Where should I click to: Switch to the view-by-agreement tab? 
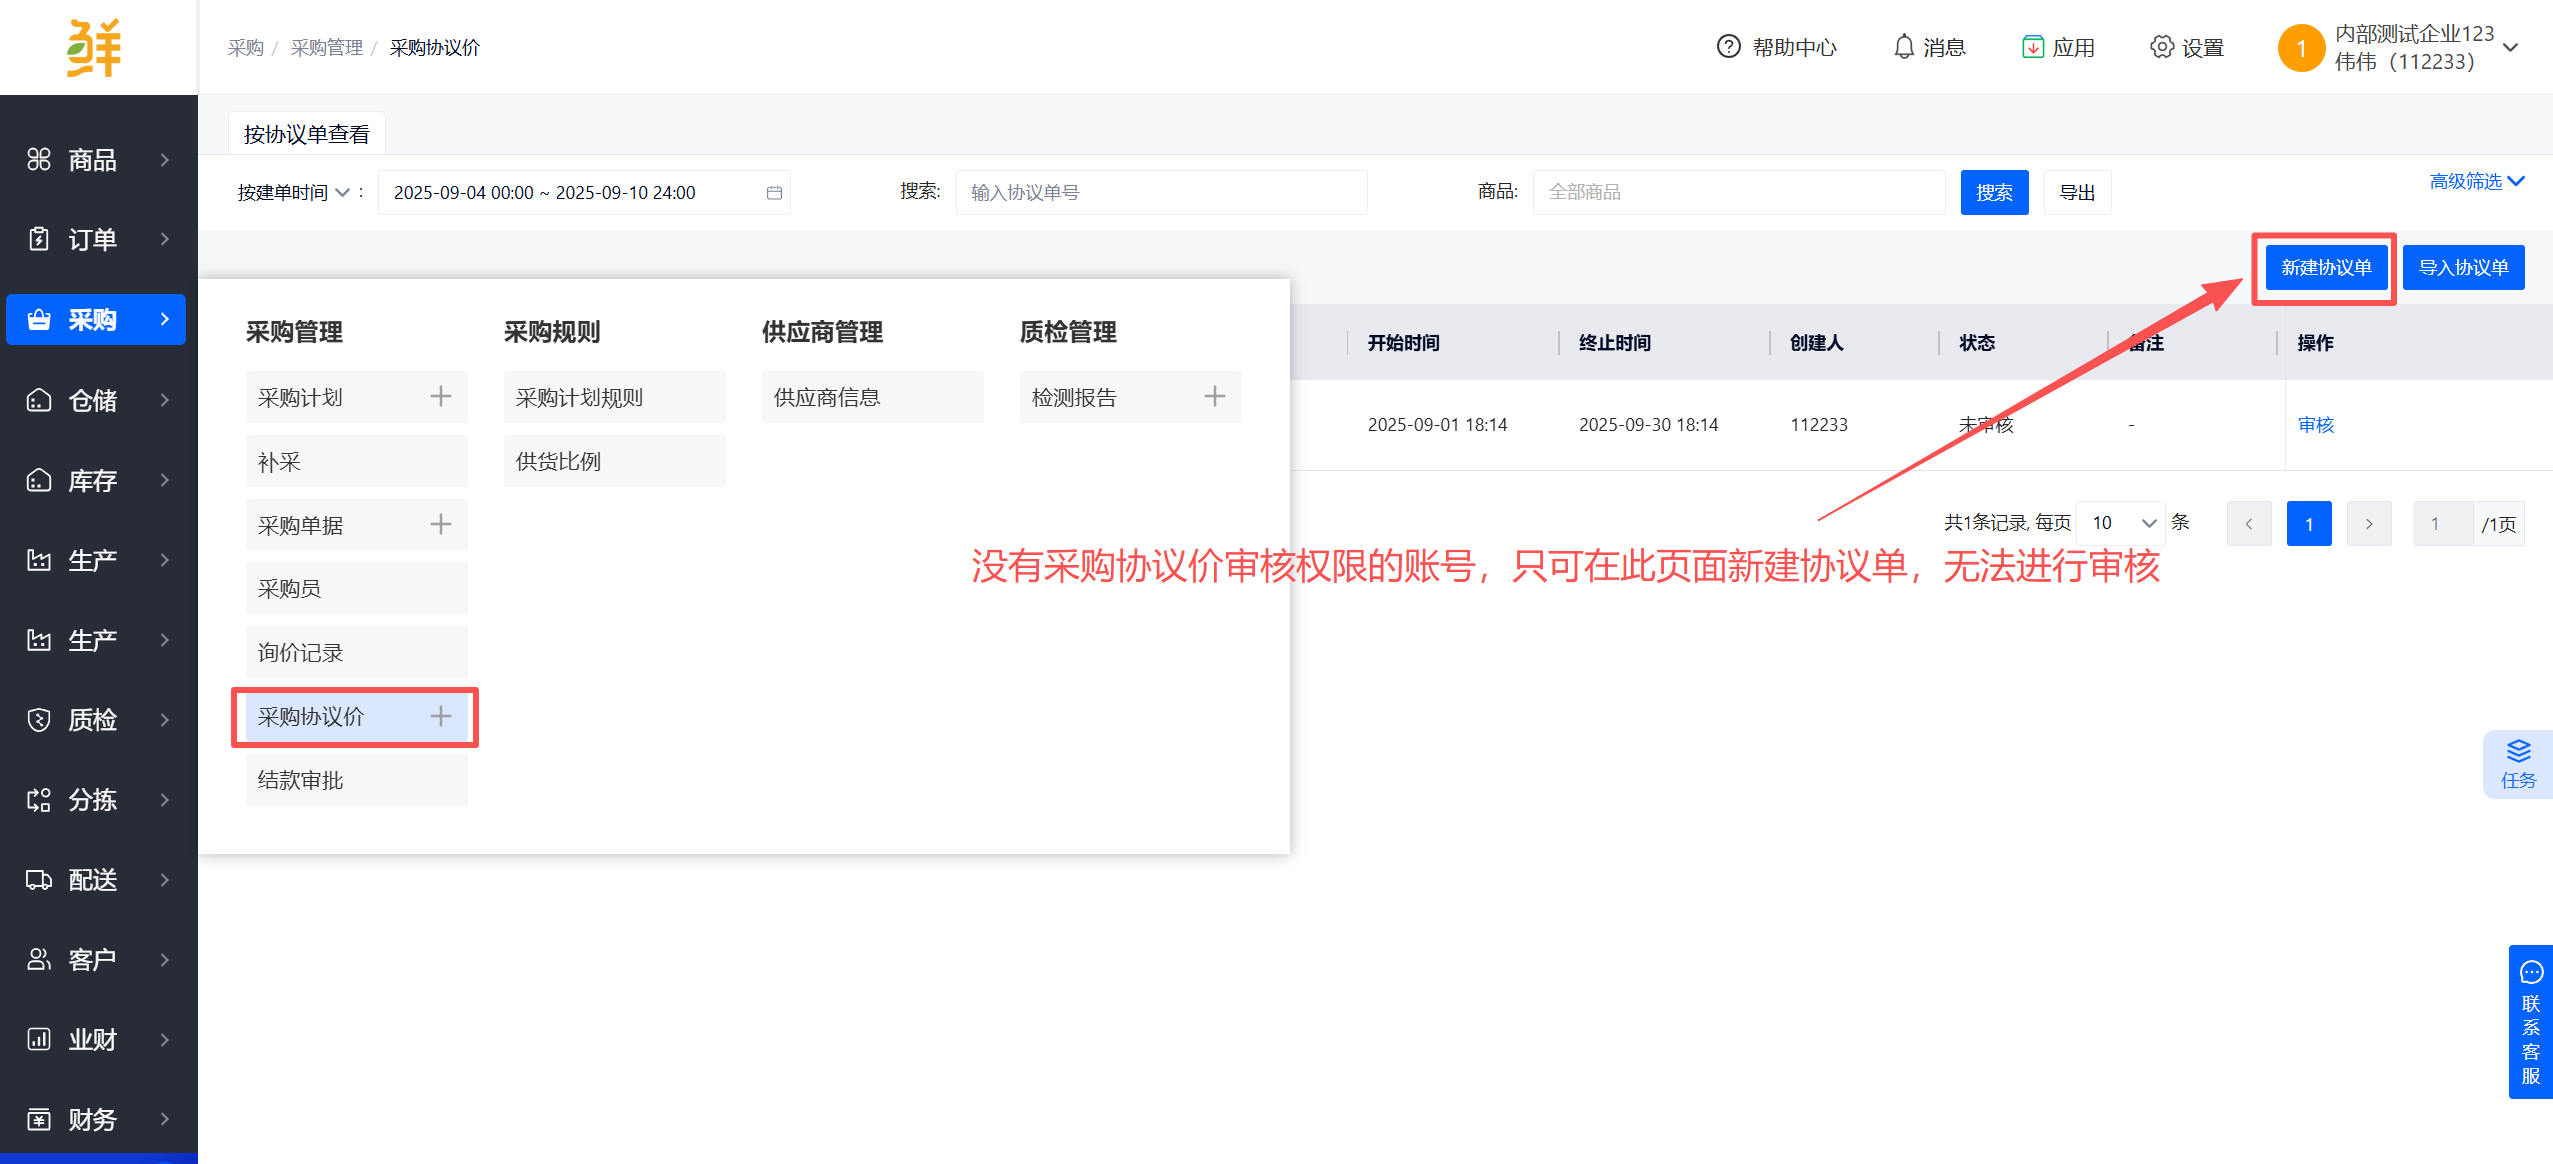coord(306,134)
